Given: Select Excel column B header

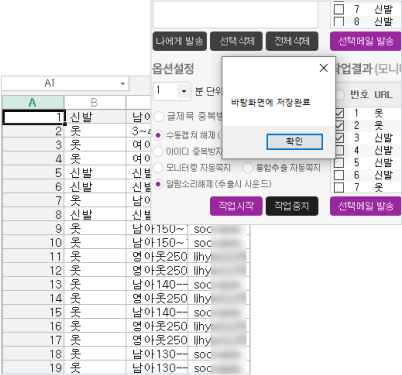Looking at the screenshot, I should pos(95,102).
